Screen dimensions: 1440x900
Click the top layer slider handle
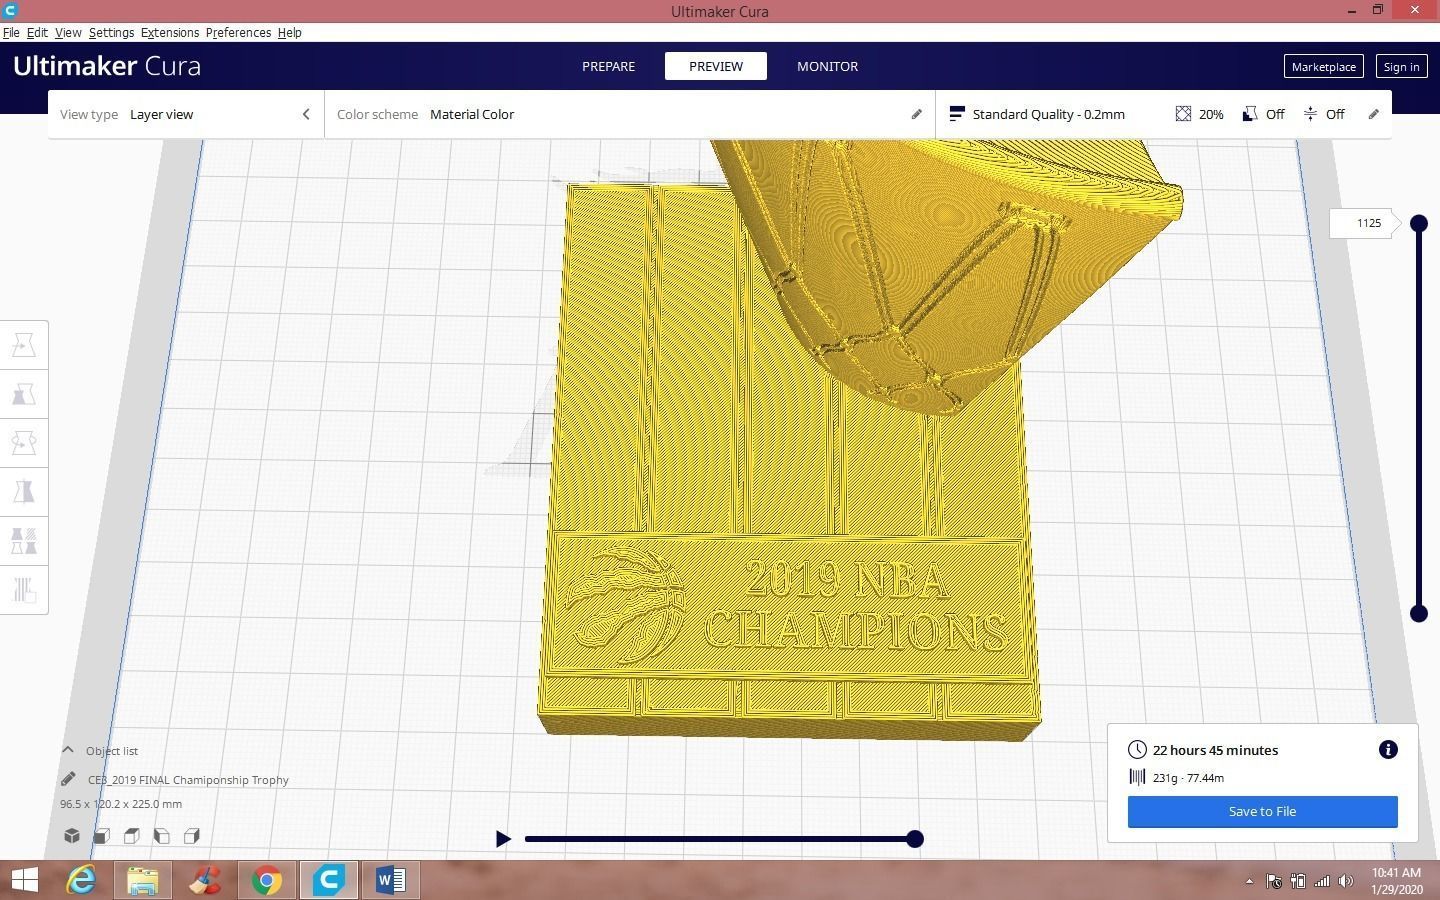pos(1418,223)
